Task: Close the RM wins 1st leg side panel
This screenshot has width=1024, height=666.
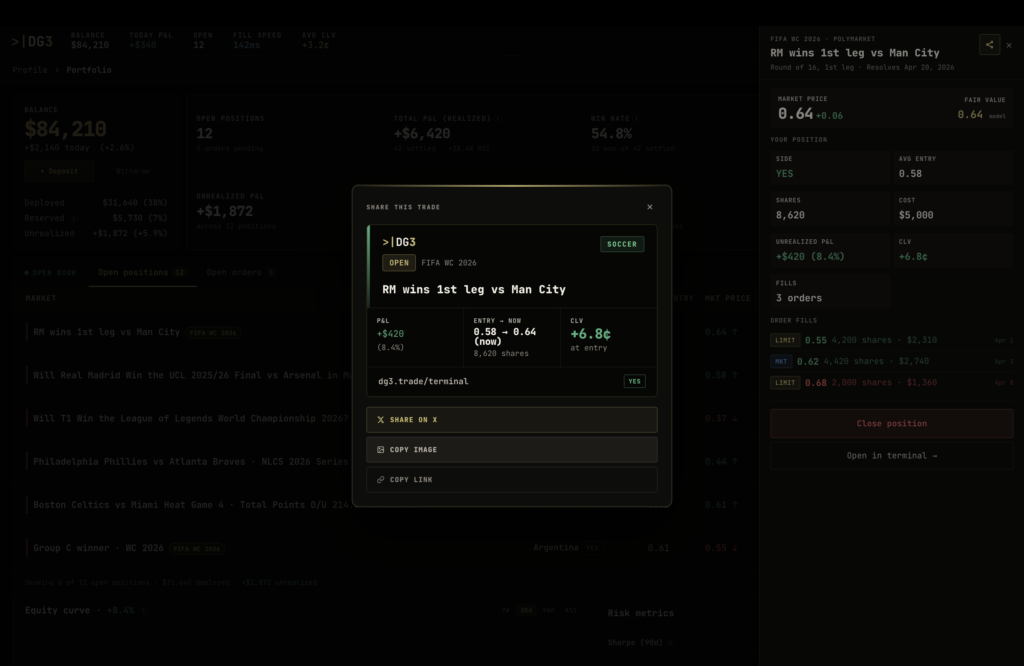Action: click(x=1009, y=45)
